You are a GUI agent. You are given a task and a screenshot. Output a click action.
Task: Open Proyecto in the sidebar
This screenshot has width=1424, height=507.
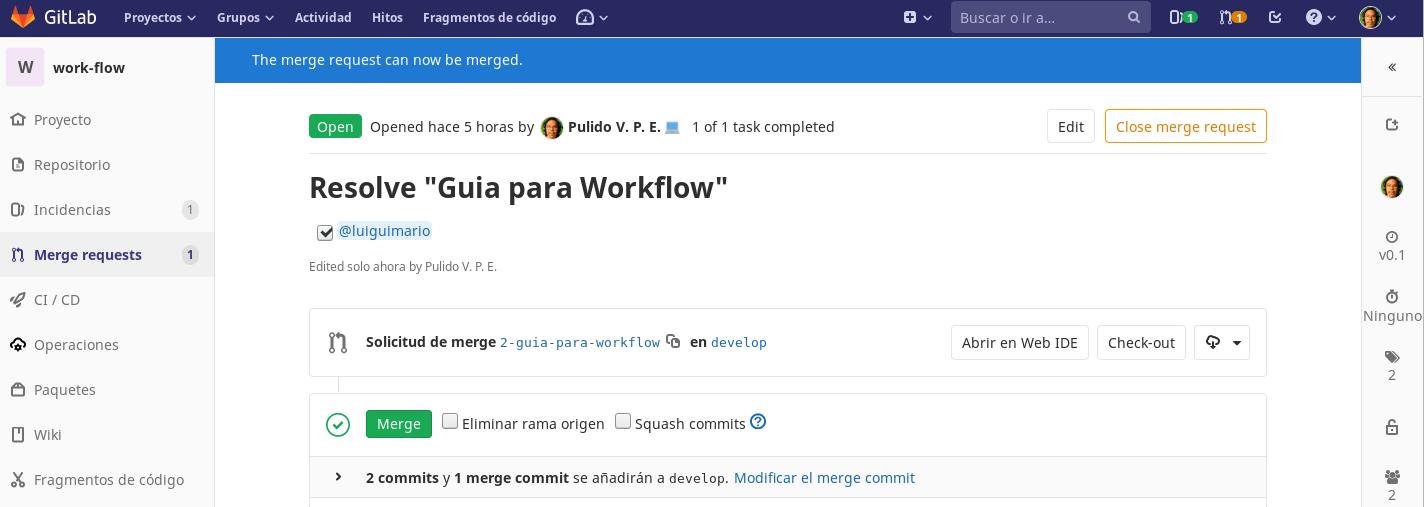point(107,119)
